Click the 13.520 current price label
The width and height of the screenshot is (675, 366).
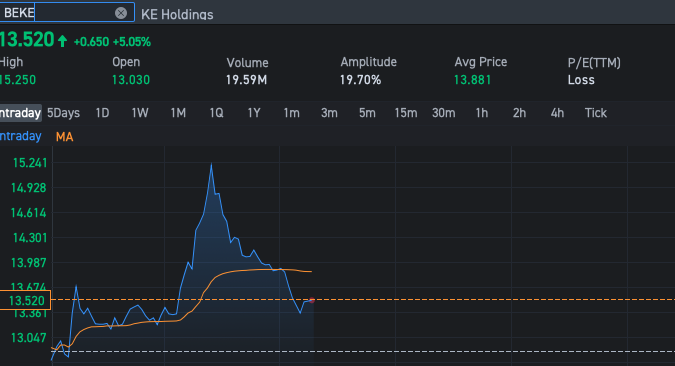pyautogui.click(x=25, y=300)
